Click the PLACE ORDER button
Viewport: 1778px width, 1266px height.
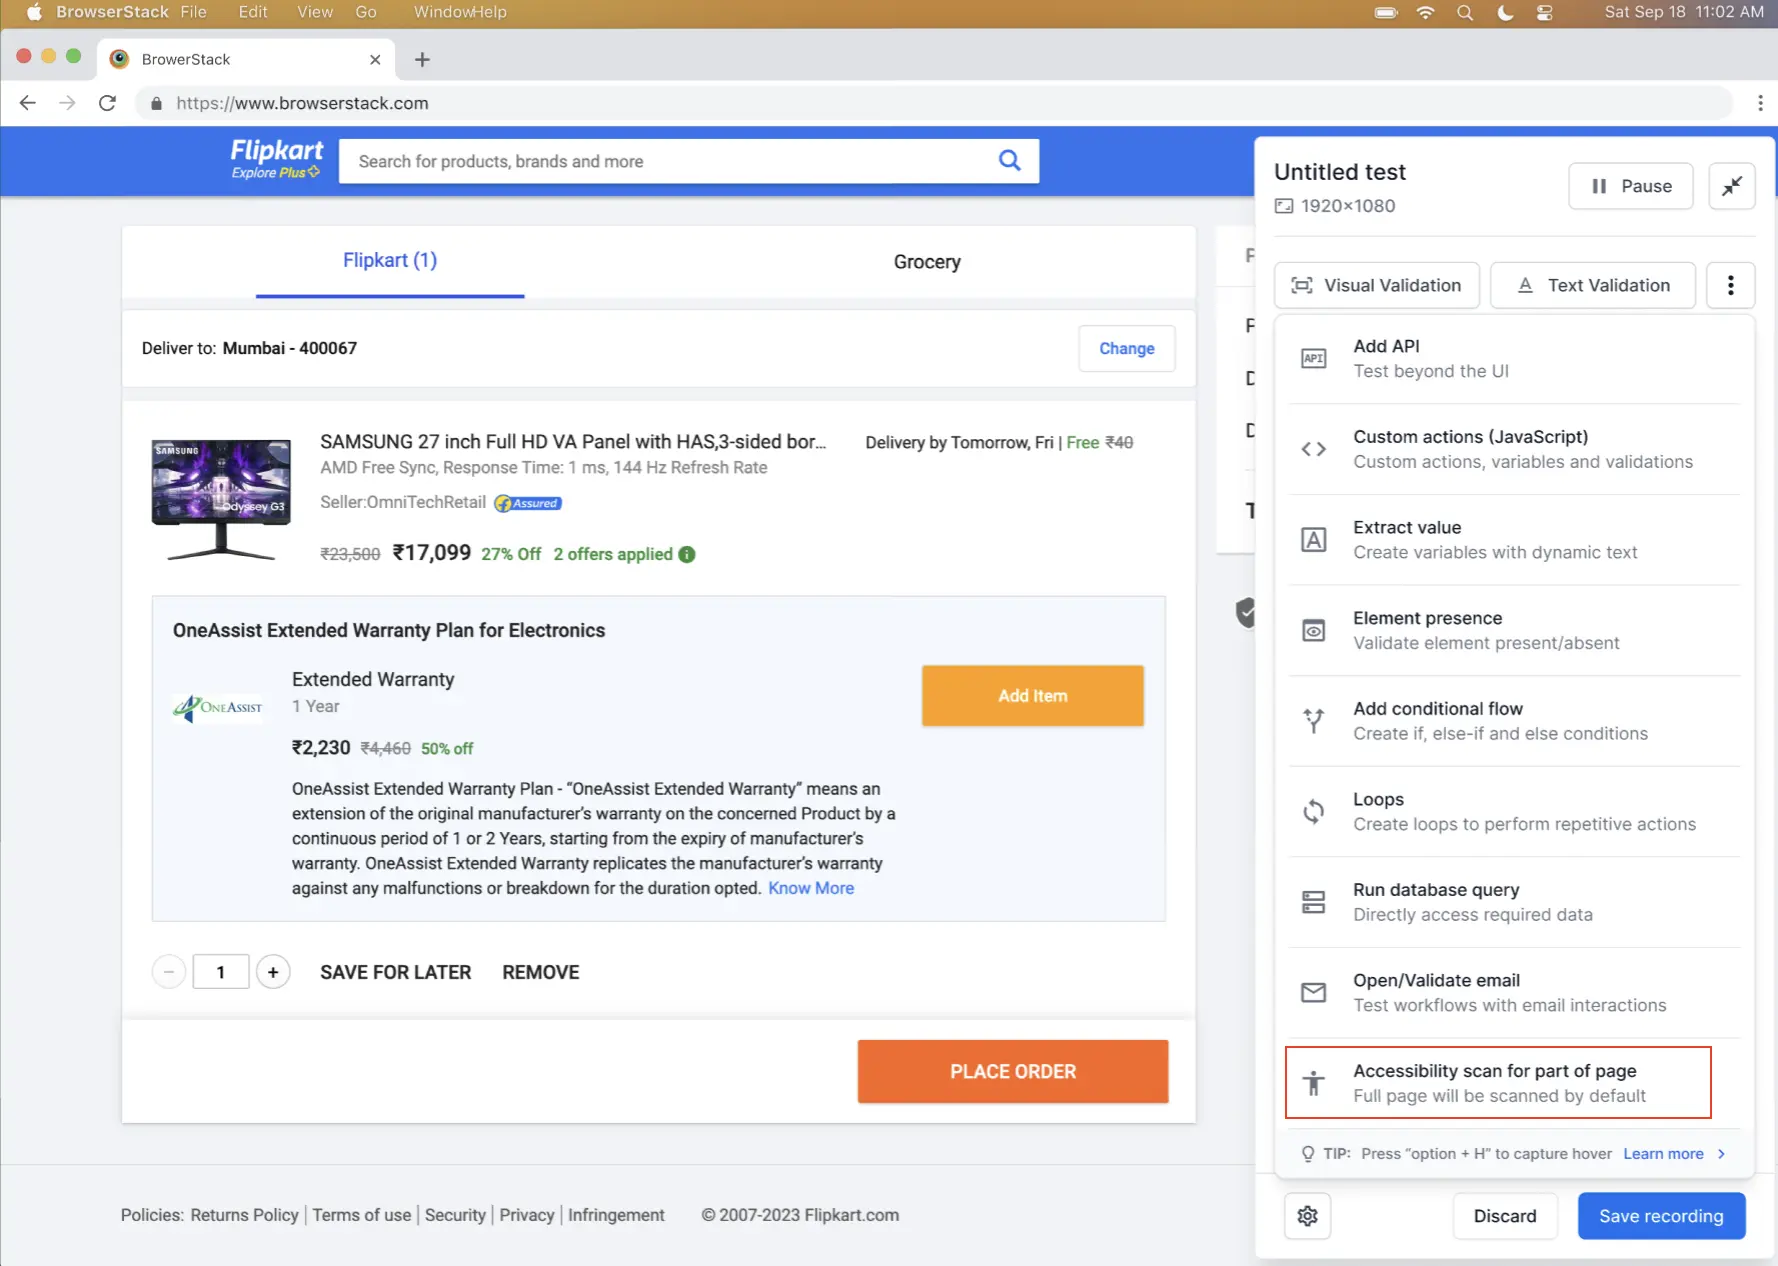click(1012, 1071)
